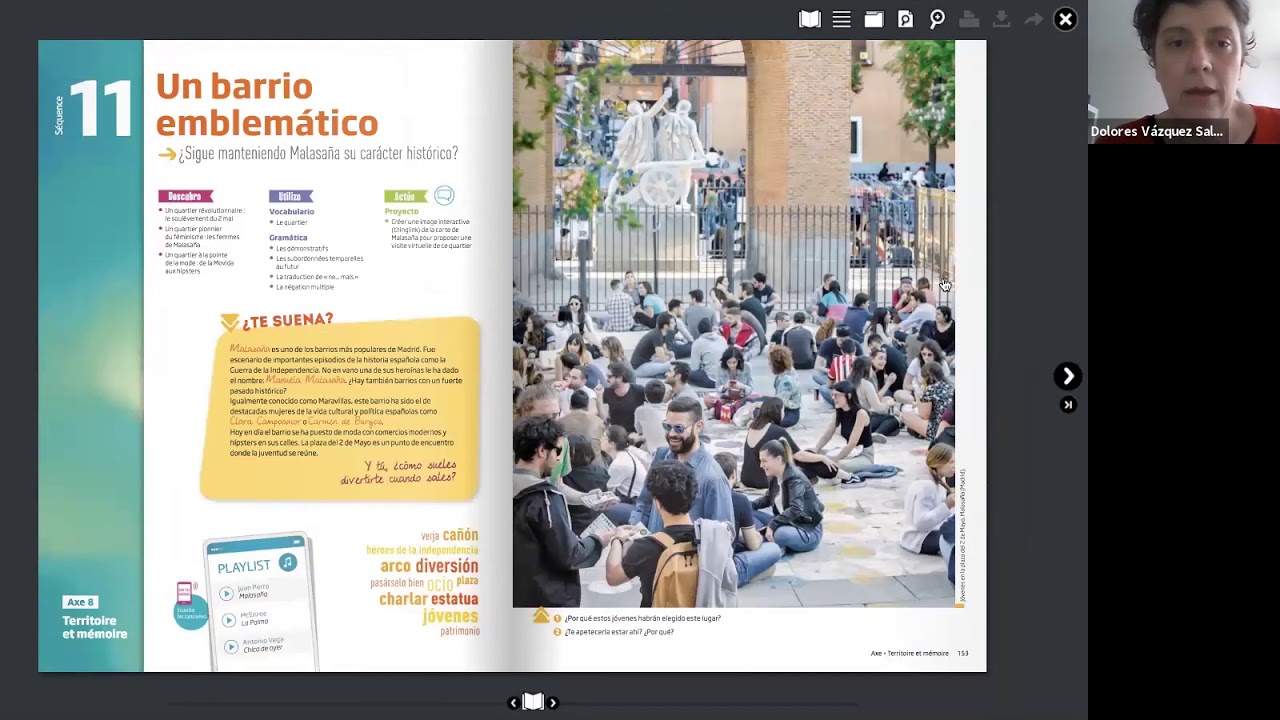1280x720 pixels.
Task: Click the Vocabulario subheading
Action: point(291,212)
